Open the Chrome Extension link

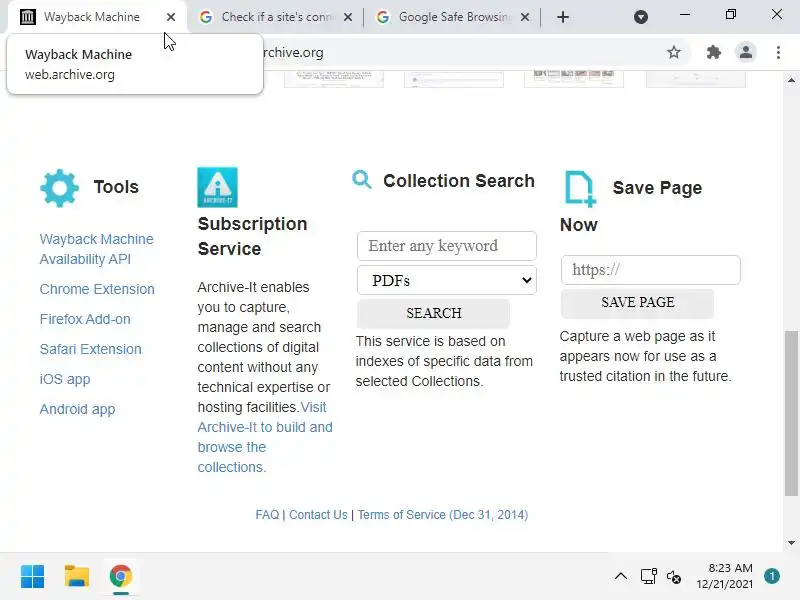click(x=97, y=289)
